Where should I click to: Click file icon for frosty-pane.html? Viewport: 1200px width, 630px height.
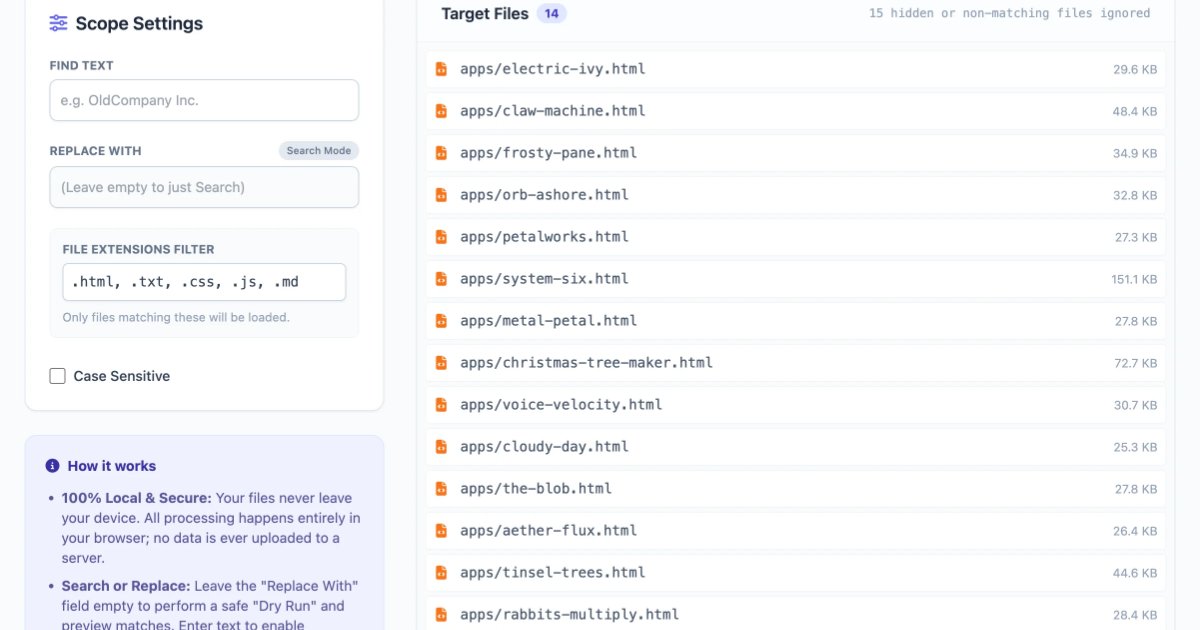click(441, 153)
